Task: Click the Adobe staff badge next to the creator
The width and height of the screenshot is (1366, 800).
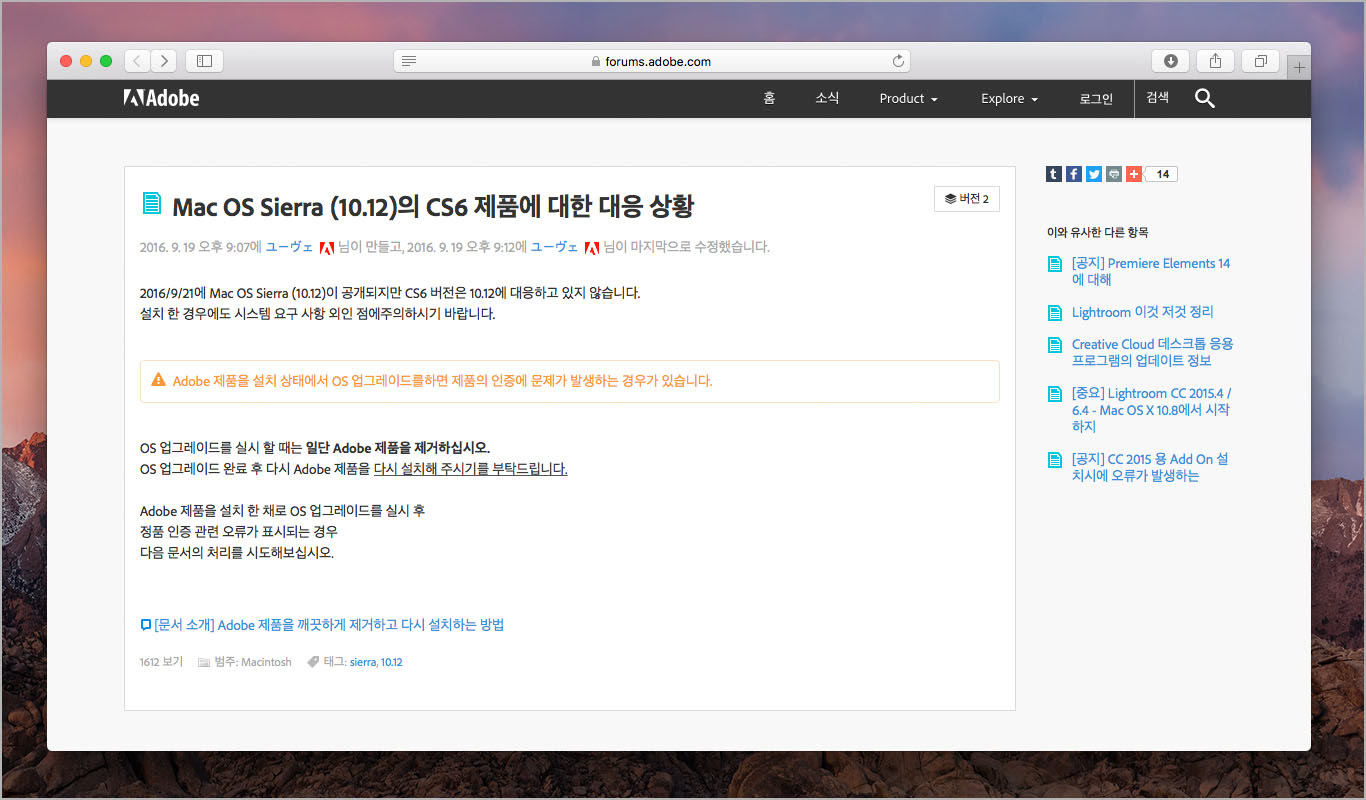Action: coord(326,247)
